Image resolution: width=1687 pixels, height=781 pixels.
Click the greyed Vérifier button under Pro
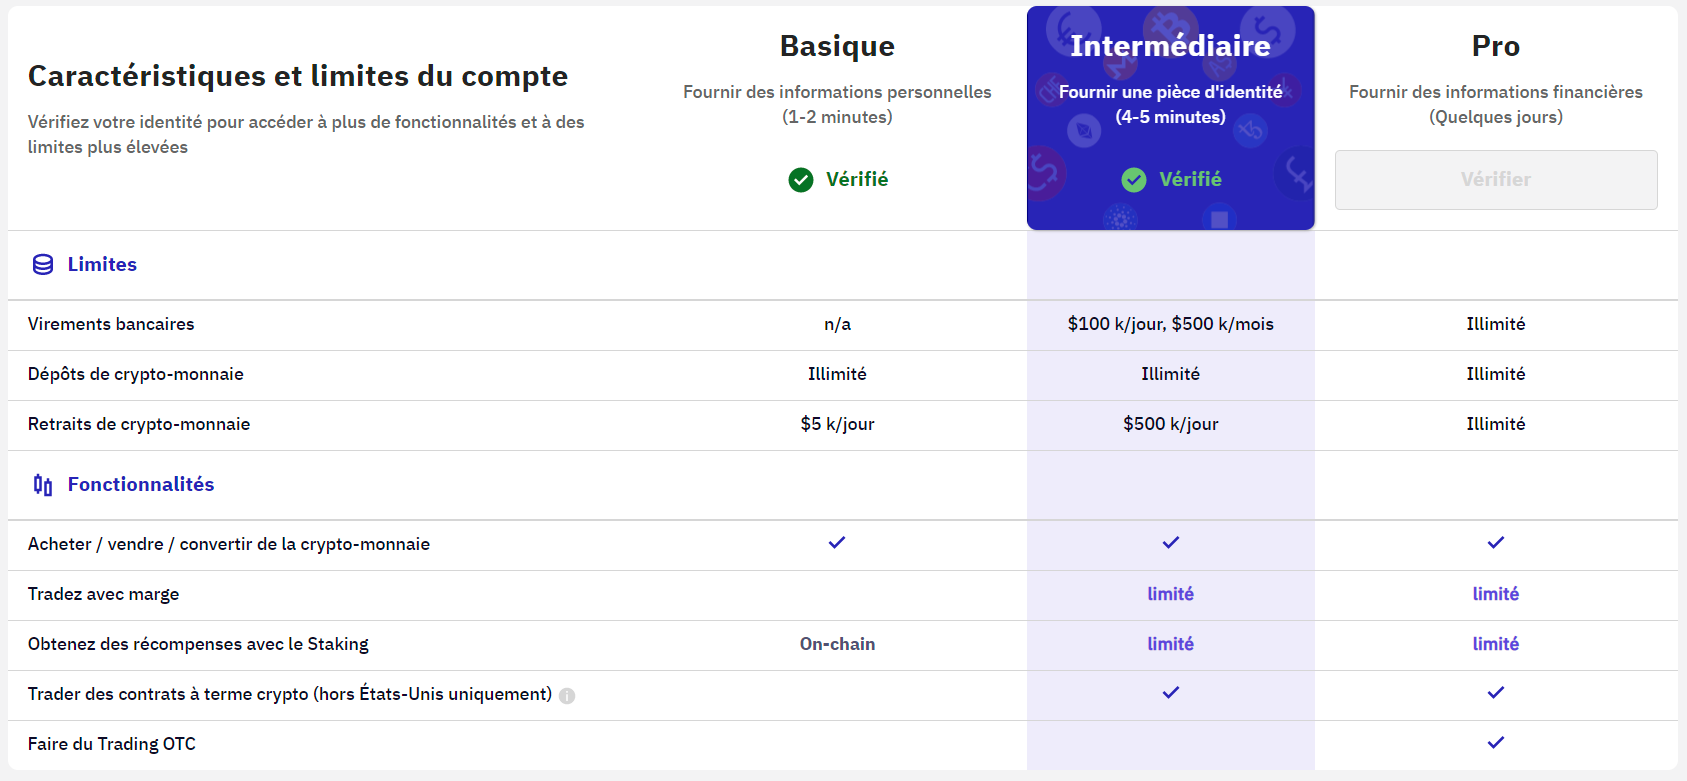coord(1496,180)
